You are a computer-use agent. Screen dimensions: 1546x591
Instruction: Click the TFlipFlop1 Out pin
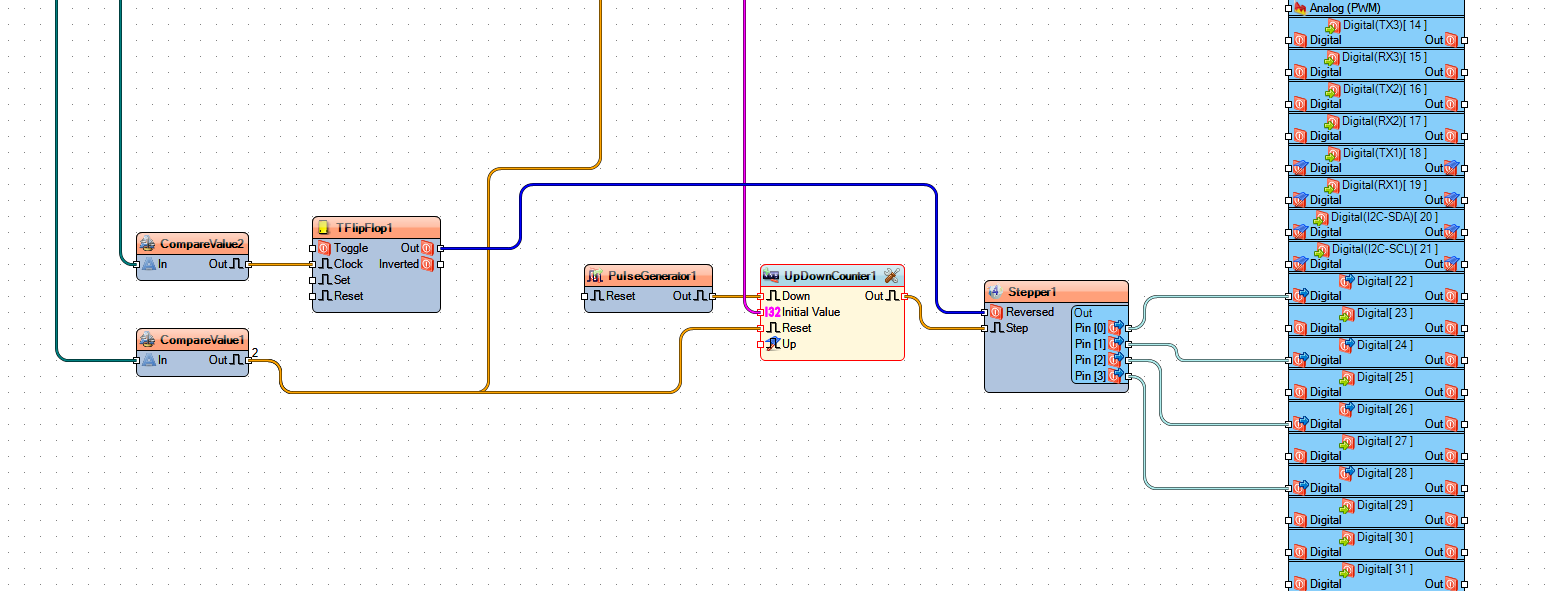click(440, 248)
